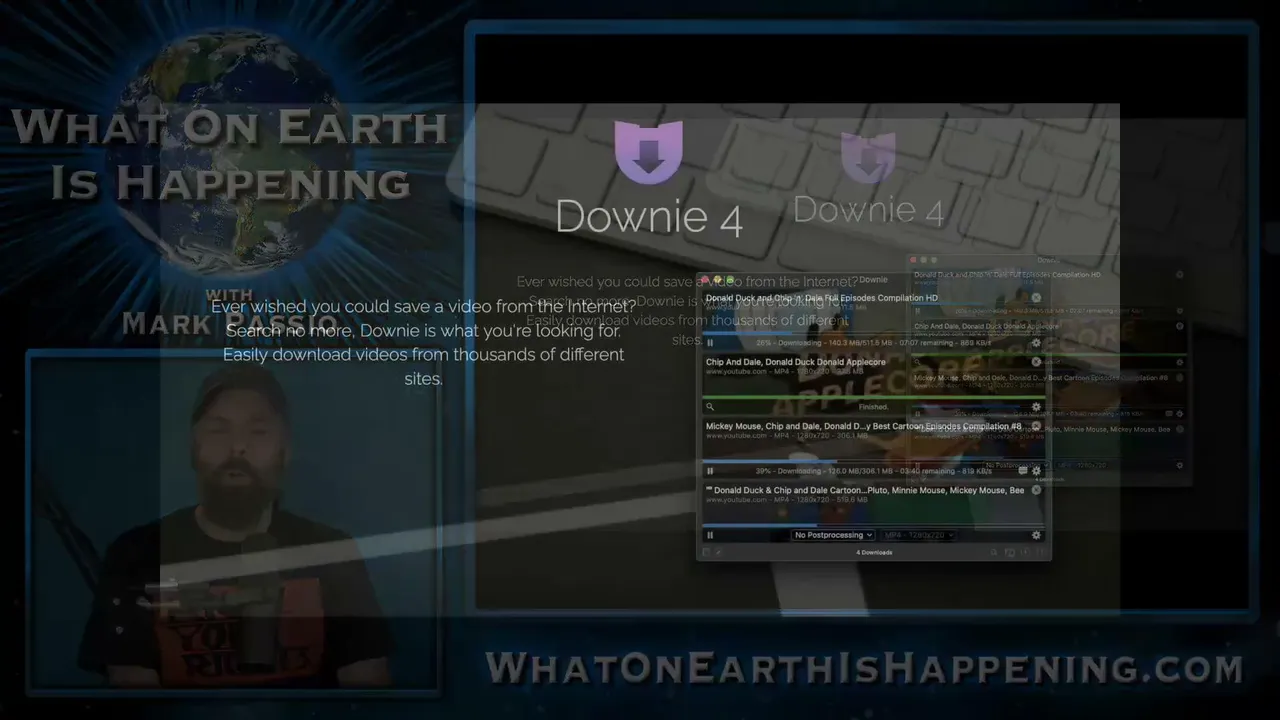Click the '03:40 remaining' download status line
Viewport: 1280px width, 720px height.
(874, 471)
